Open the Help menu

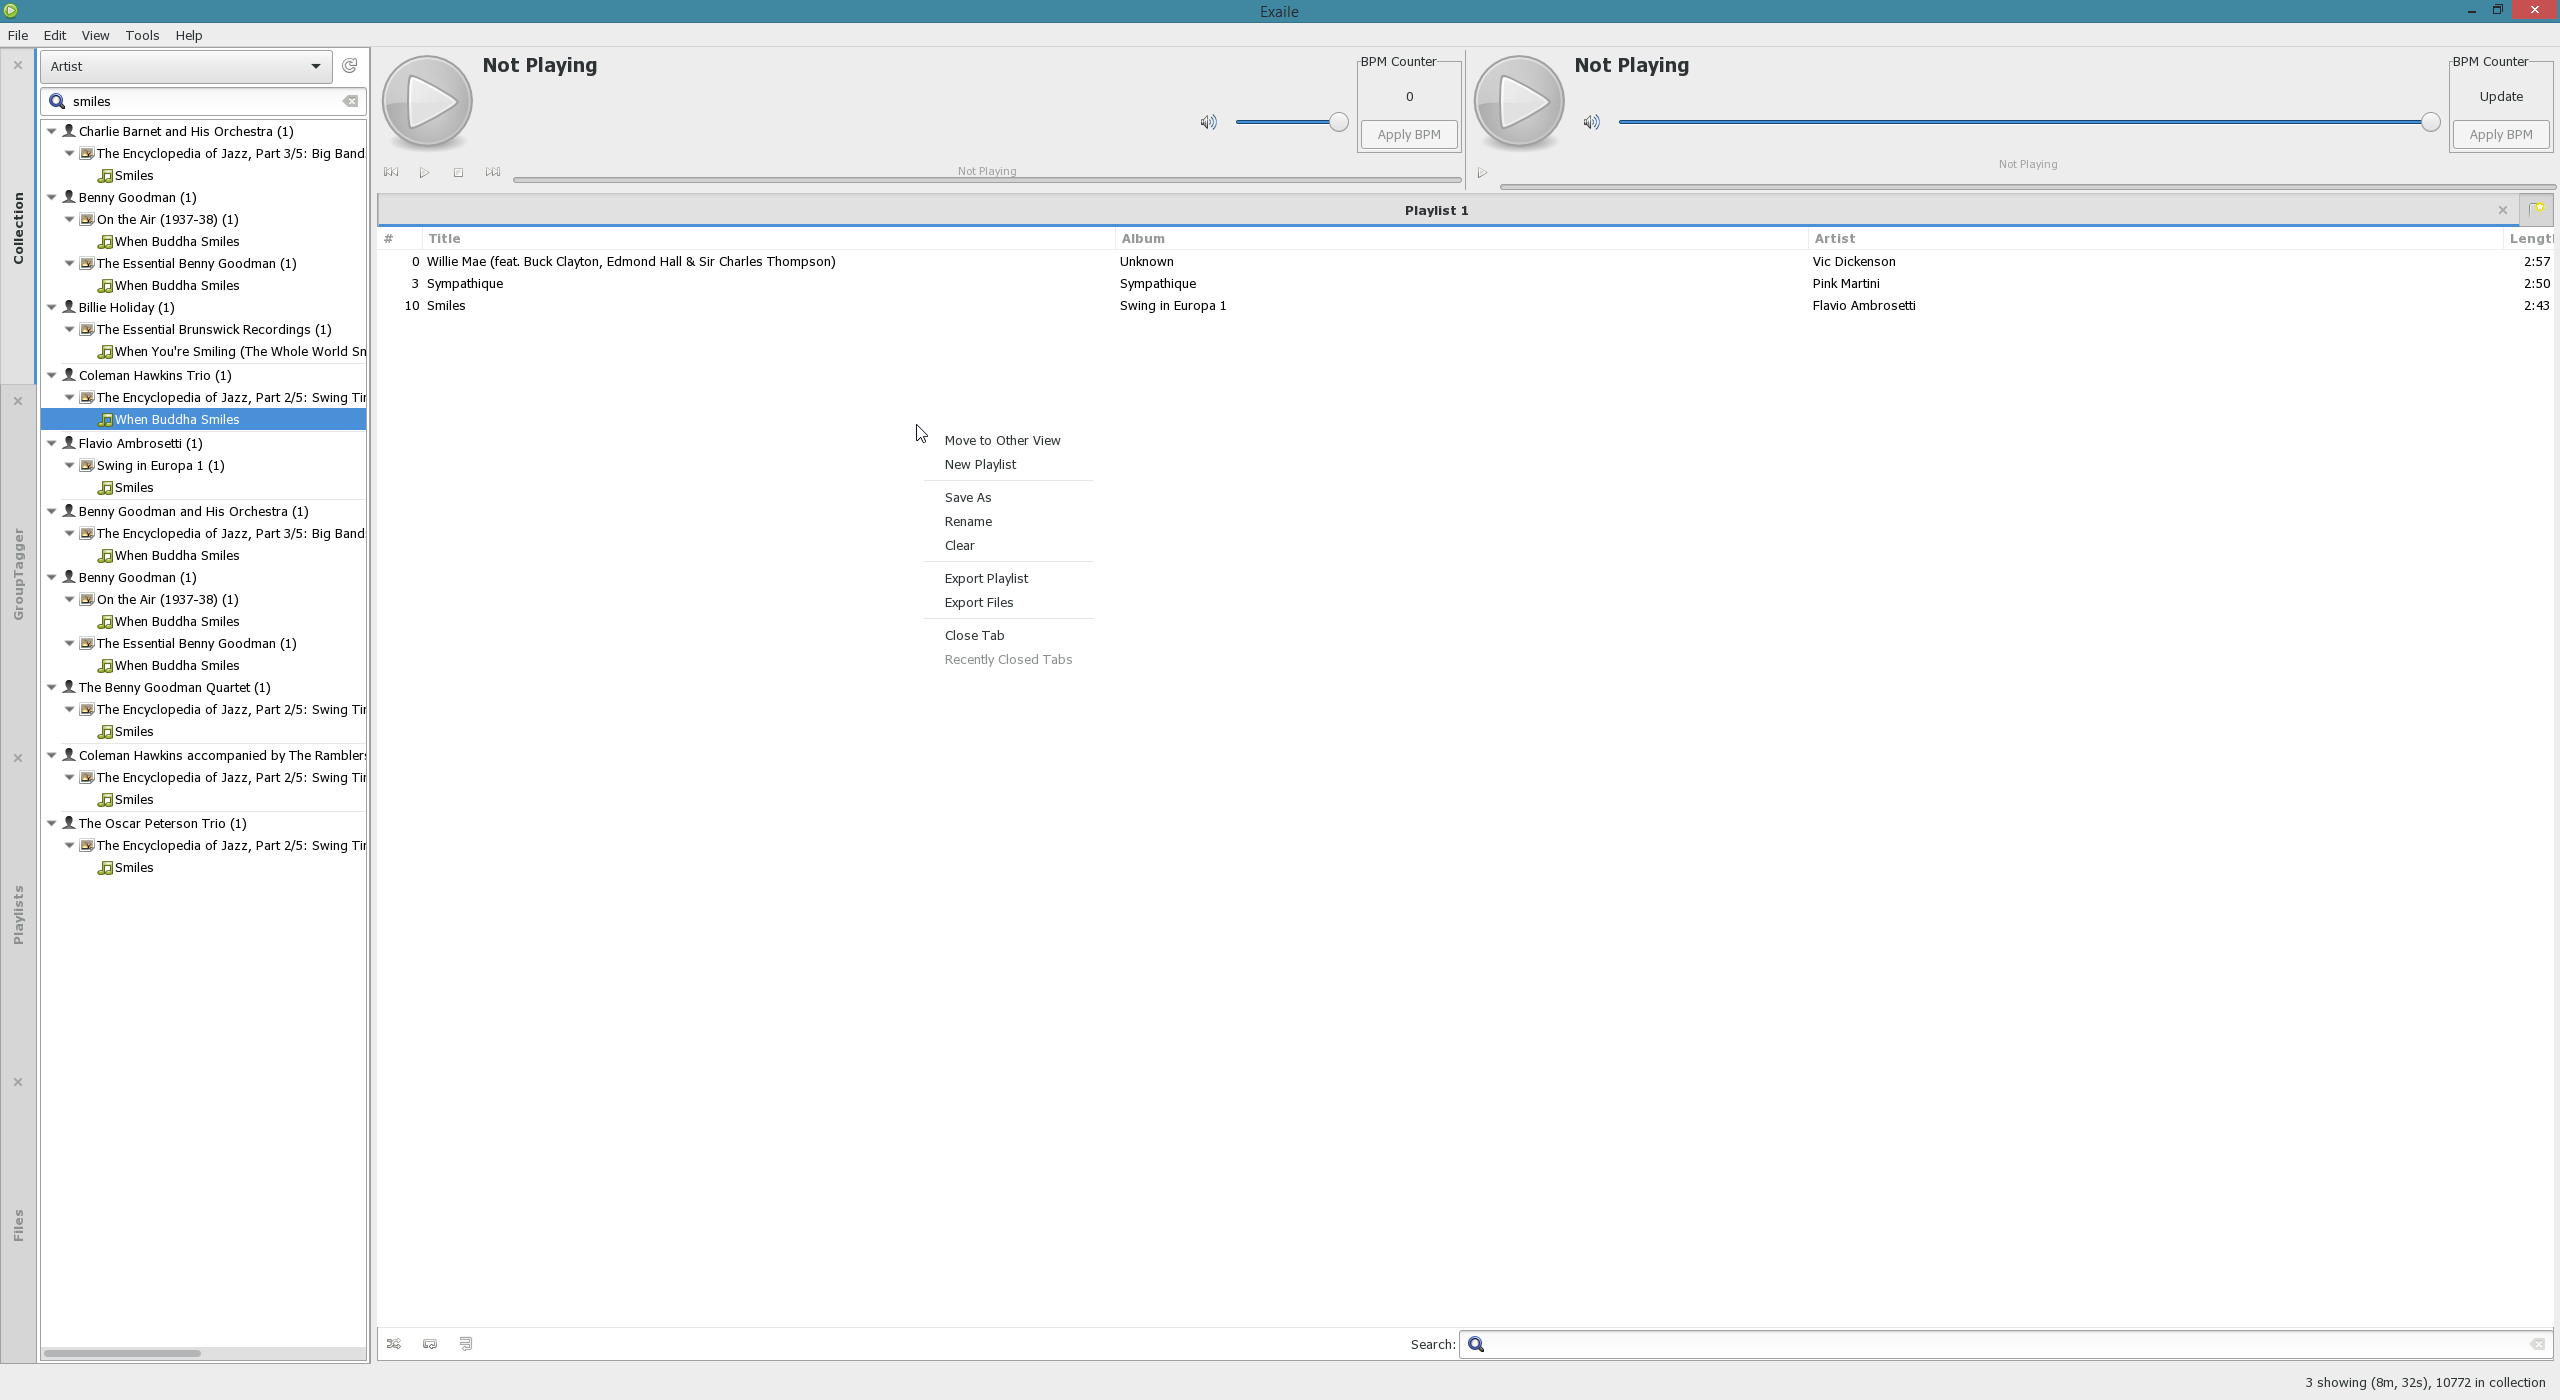click(189, 35)
